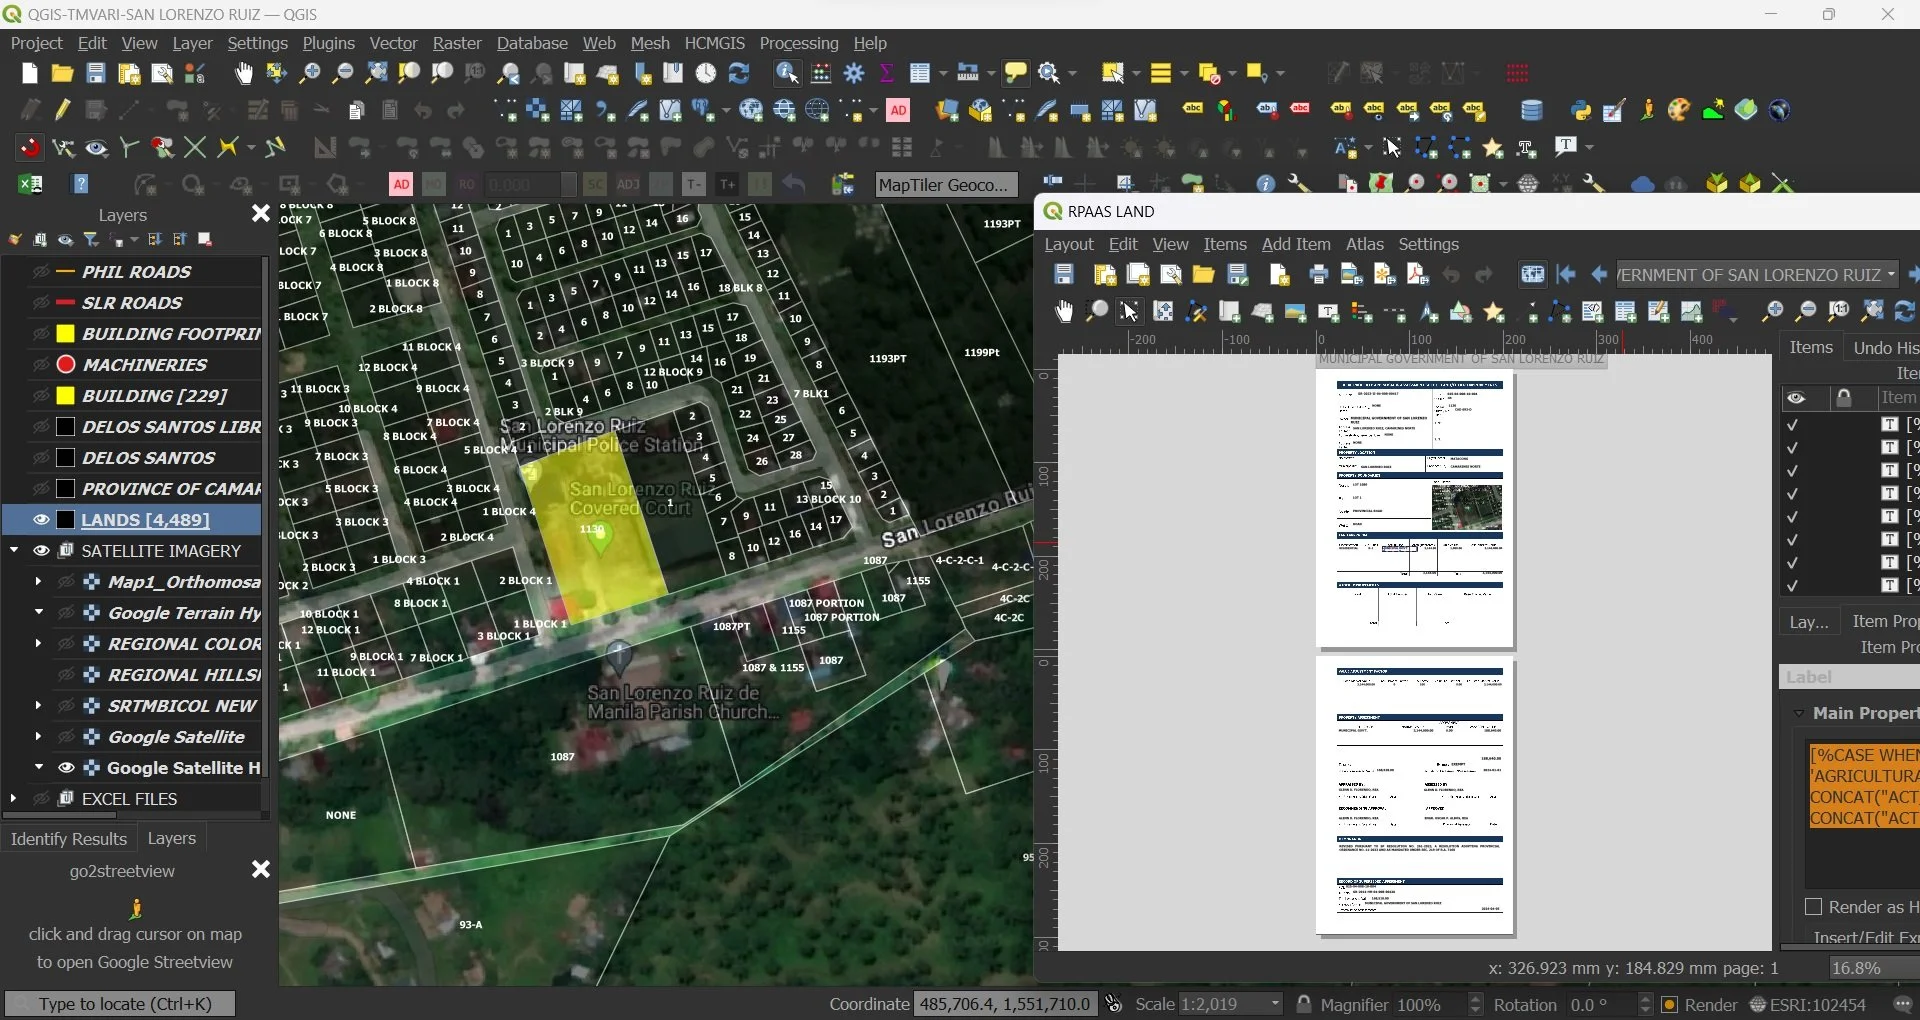Screen dimensions: 1920x1020
Task: Expand the EXCEL FILES group
Action: point(13,799)
